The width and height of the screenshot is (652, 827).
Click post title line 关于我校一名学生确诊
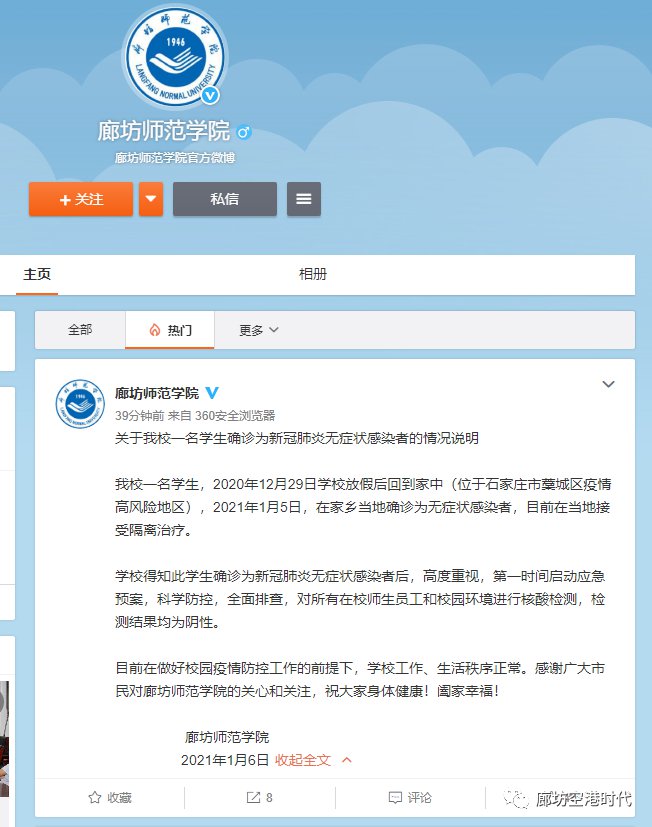tap(297, 438)
